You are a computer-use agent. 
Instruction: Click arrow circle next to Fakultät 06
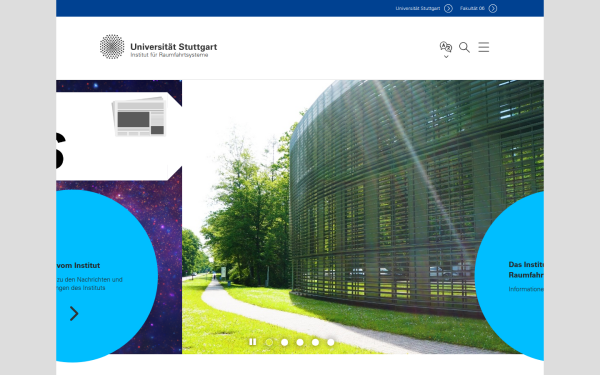[x=493, y=8]
